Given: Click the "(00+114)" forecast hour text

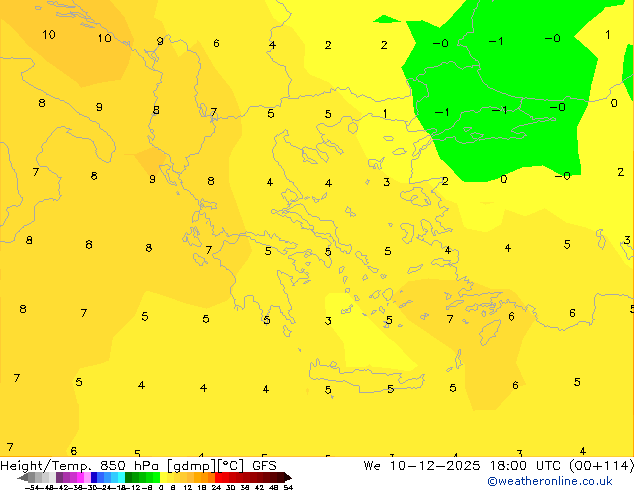Looking at the screenshot, I should [602, 466].
